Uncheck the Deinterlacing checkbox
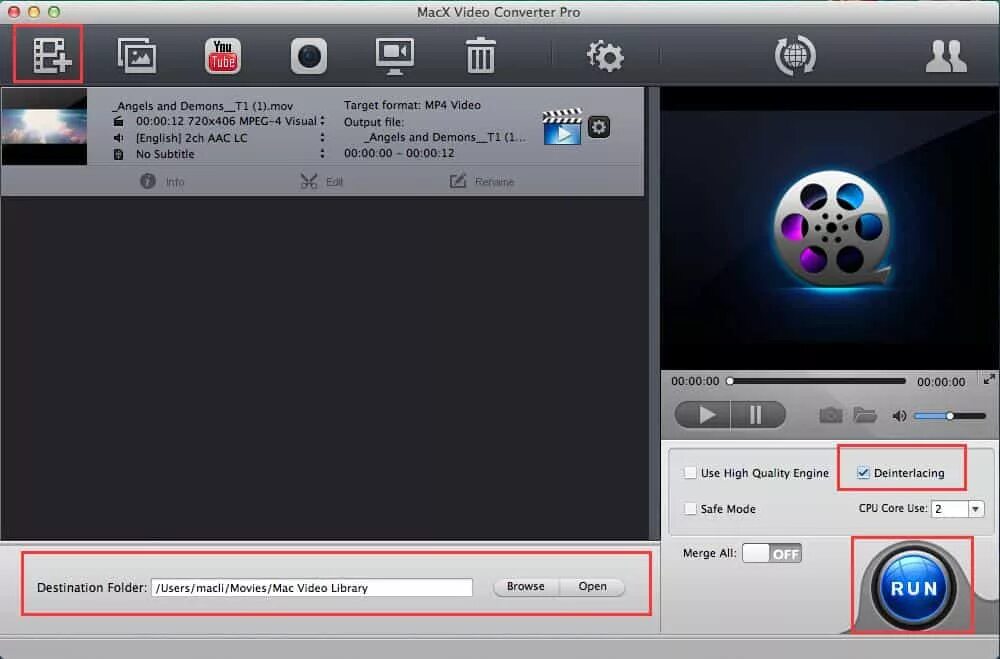The image size is (1000, 659). pyautogui.click(x=863, y=473)
